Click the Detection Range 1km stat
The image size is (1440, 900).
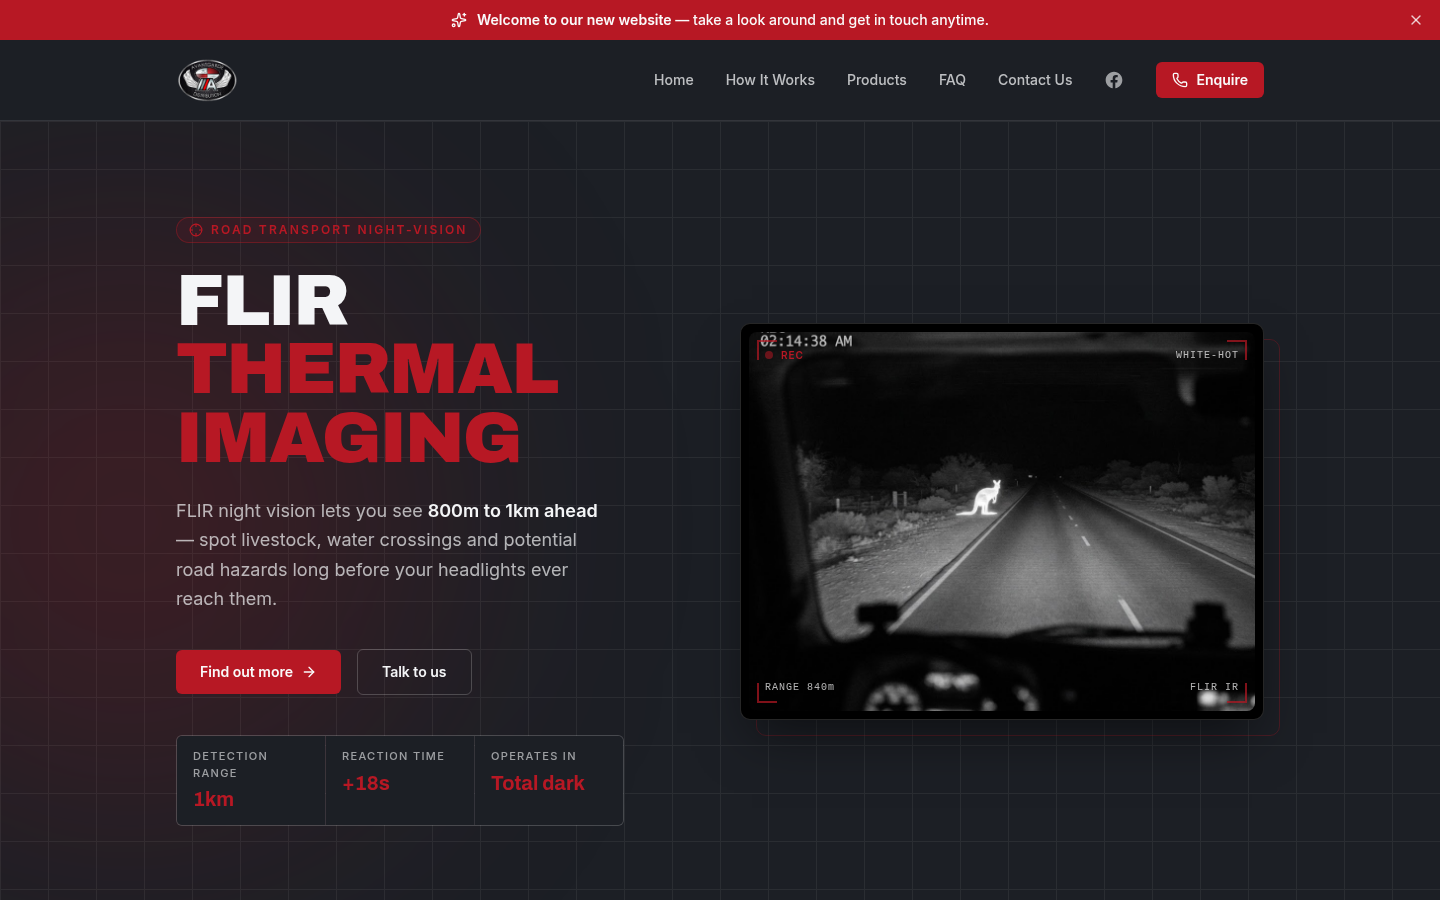[251, 781]
